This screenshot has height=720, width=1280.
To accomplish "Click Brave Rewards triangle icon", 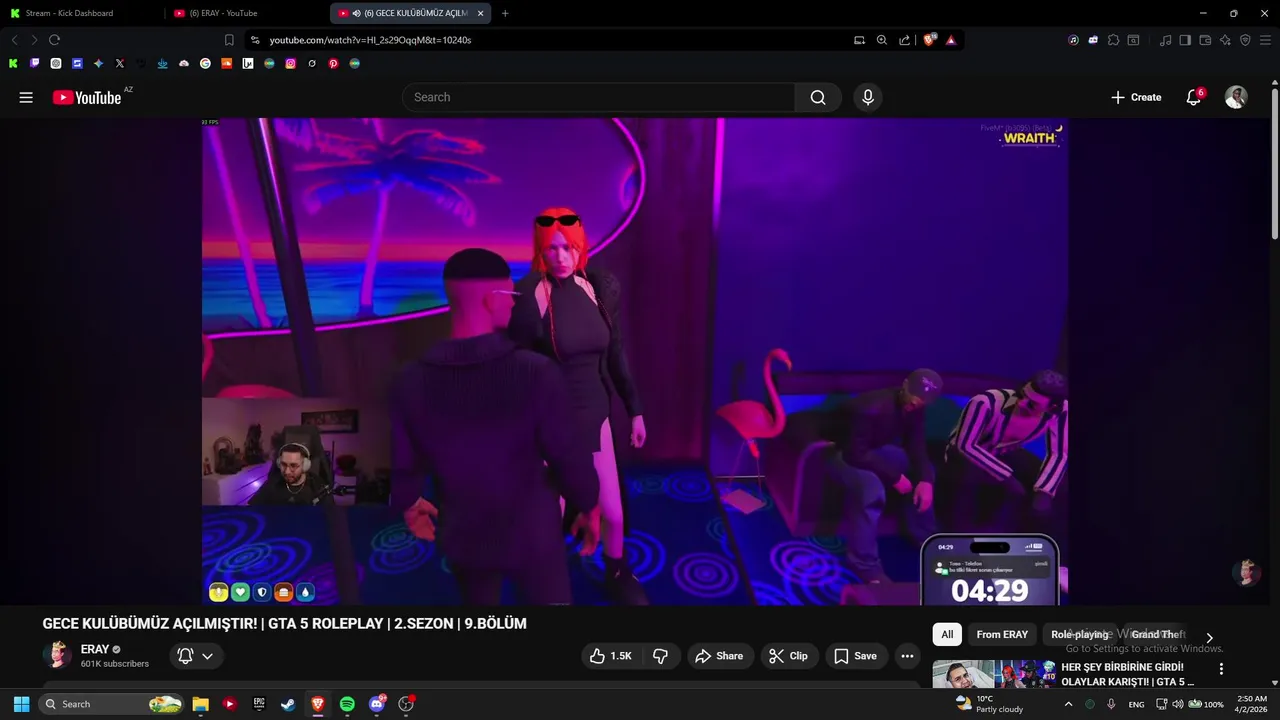I will 951,40.
